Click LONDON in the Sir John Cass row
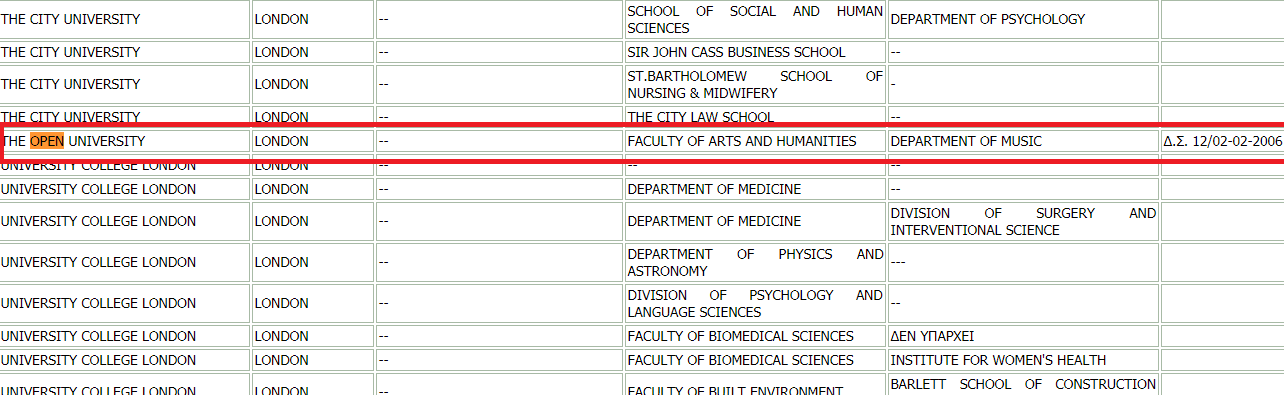 [x=313, y=52]
